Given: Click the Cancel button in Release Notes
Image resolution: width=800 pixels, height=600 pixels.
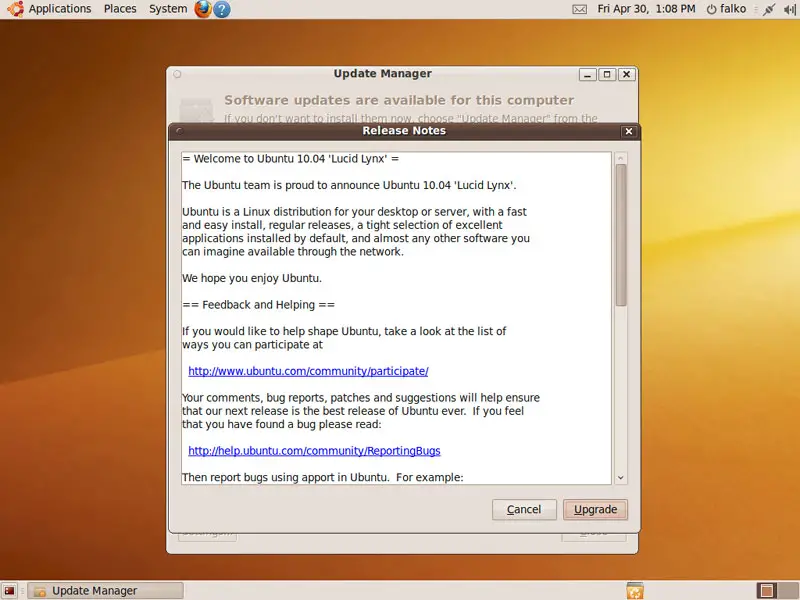Looking at the screenshot, I should (524, 510).
